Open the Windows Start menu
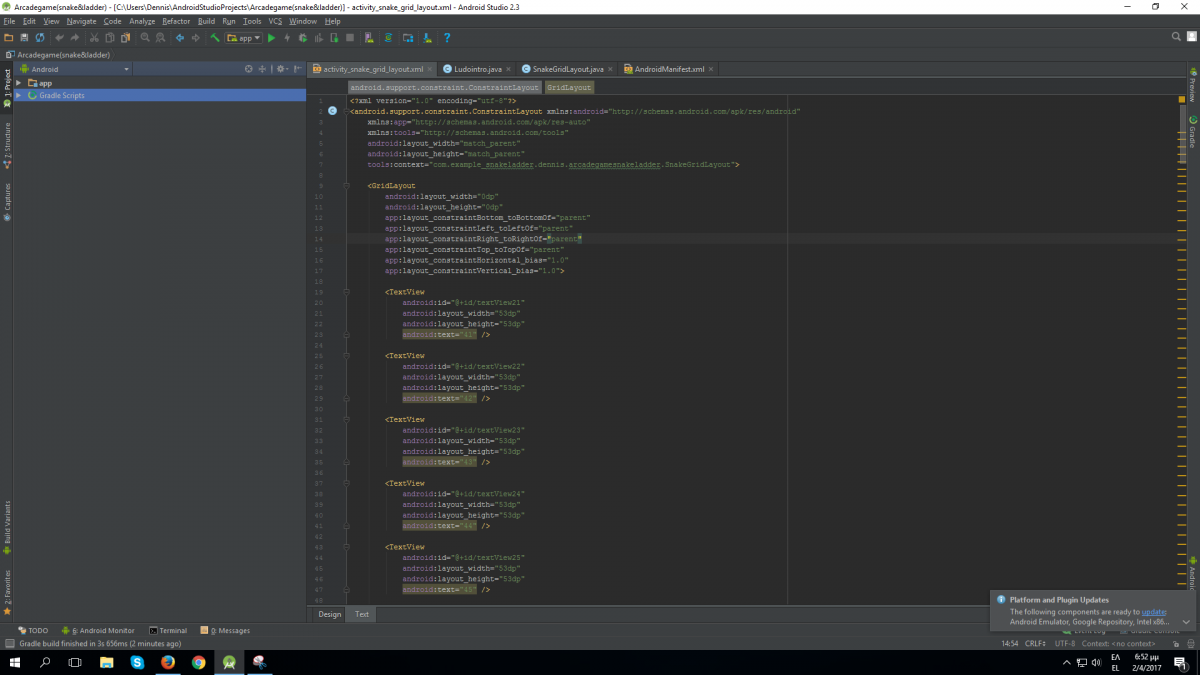The image size is (1200, 675). (15, 662)
